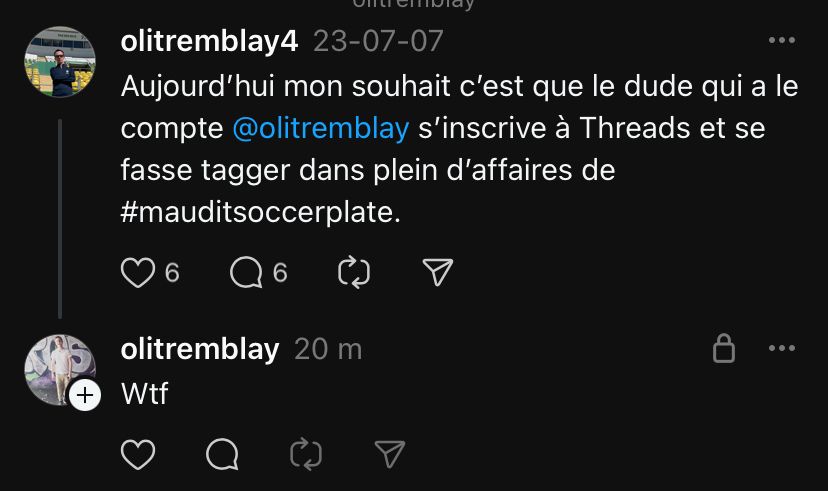Viewport: 828px width, 491px height.
Task: Share the "Wtf" reply
Action: click(390, 454)
